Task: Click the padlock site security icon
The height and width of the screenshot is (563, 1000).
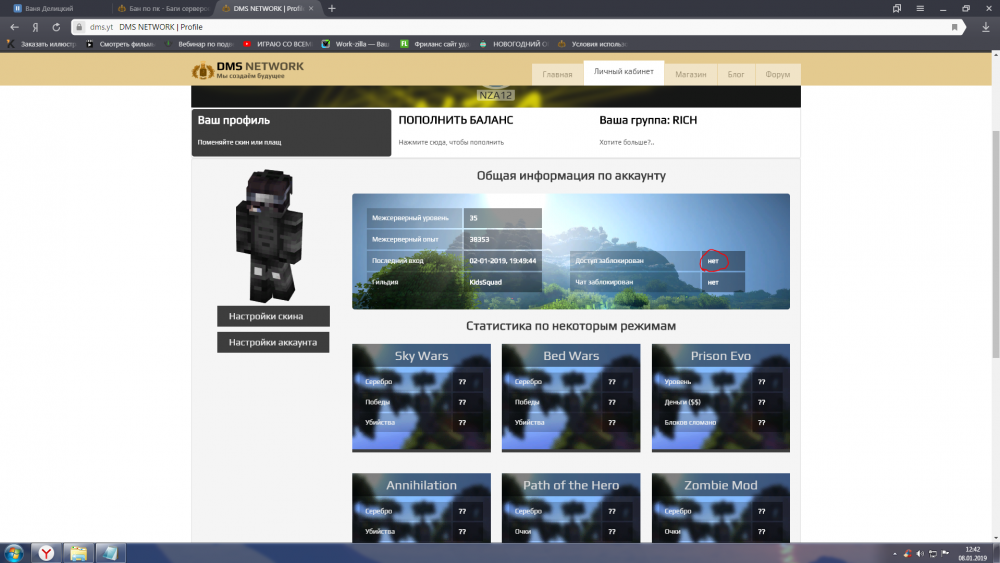Action: click(79, 27)
